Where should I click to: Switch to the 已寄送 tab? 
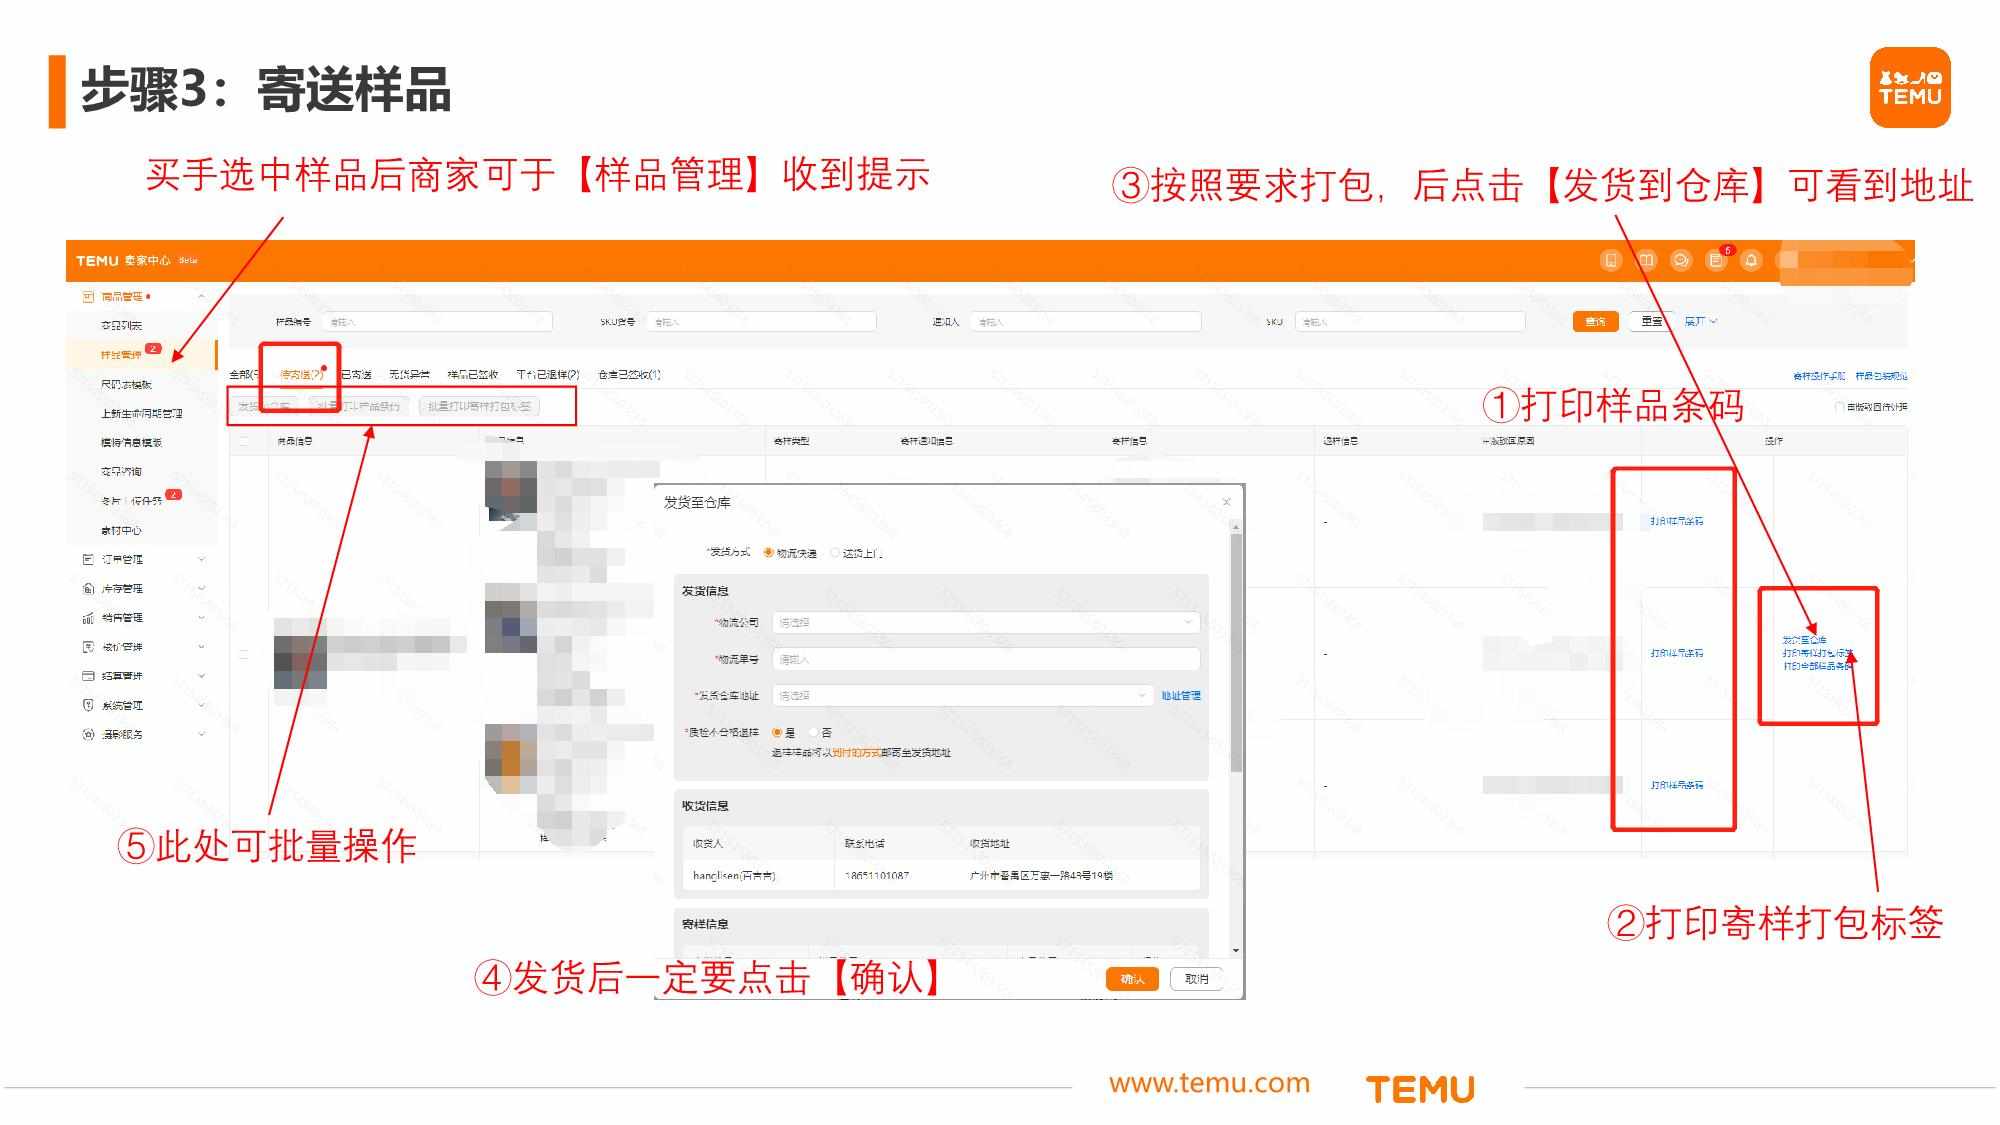[356, 375]
